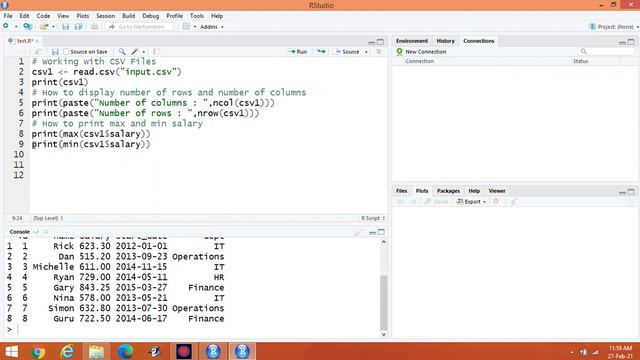640x360 pixels.
Task: Click the Compile Report notebook icon
Action: click(156, 52)
